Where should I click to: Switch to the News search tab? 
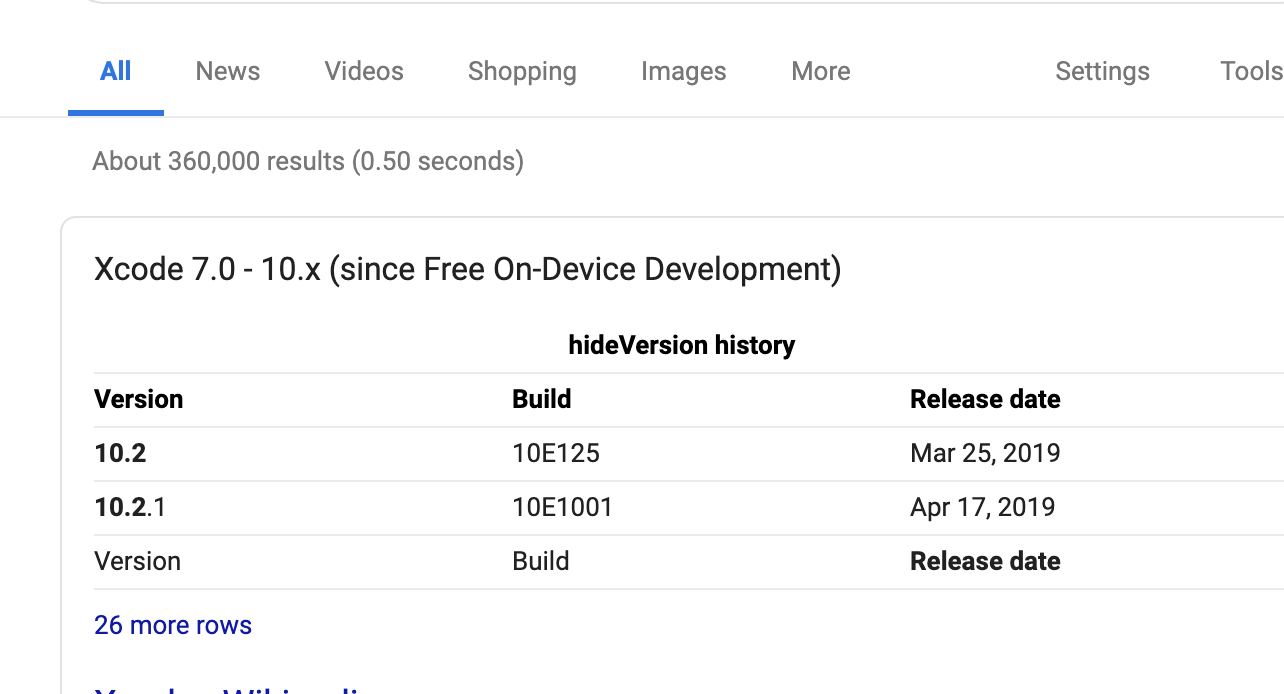(227, 71)
